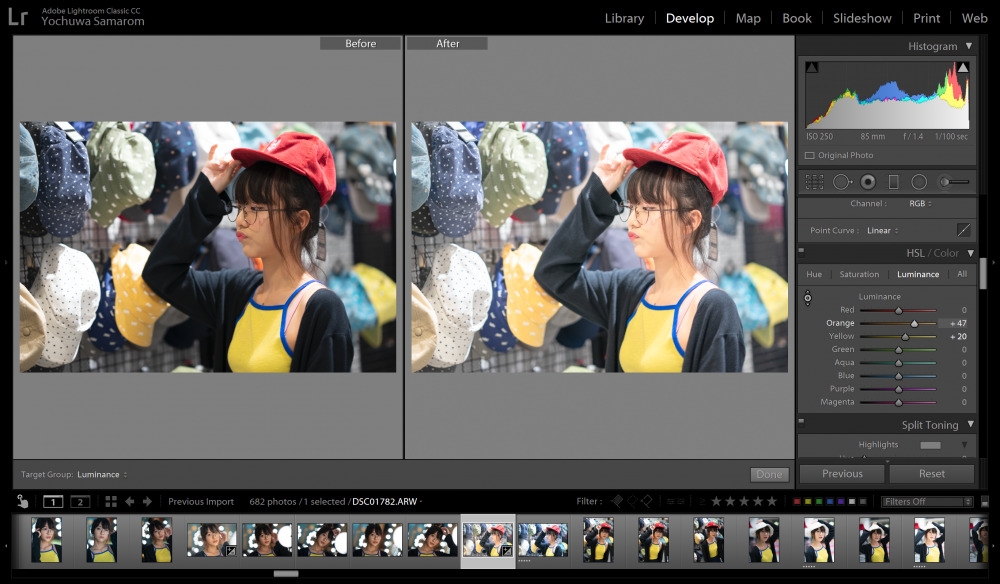Toggle shadow clipping indicator in histogram

pyautogui.click(x=812, y=67)
